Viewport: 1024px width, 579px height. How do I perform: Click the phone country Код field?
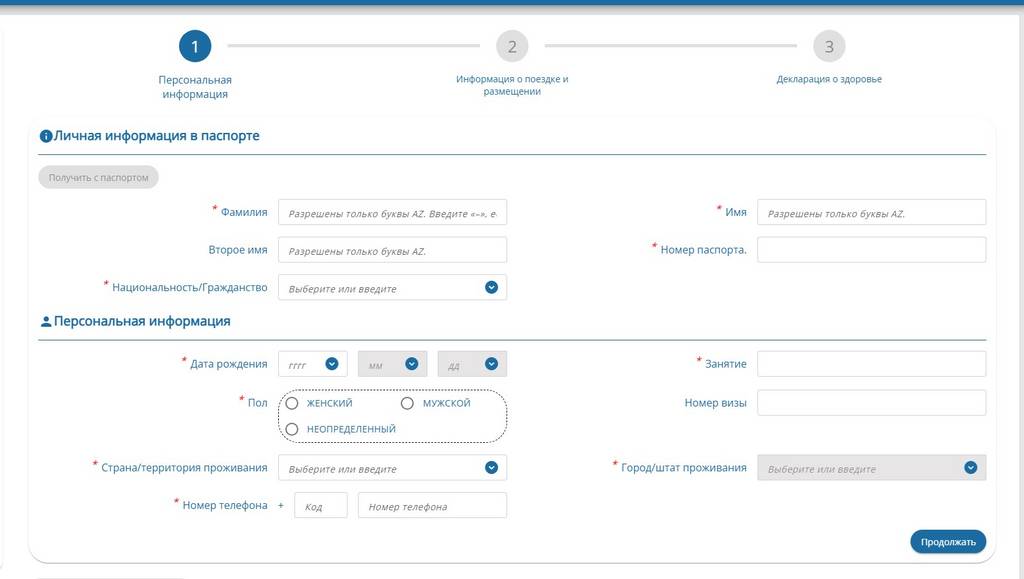pos(320,506)
